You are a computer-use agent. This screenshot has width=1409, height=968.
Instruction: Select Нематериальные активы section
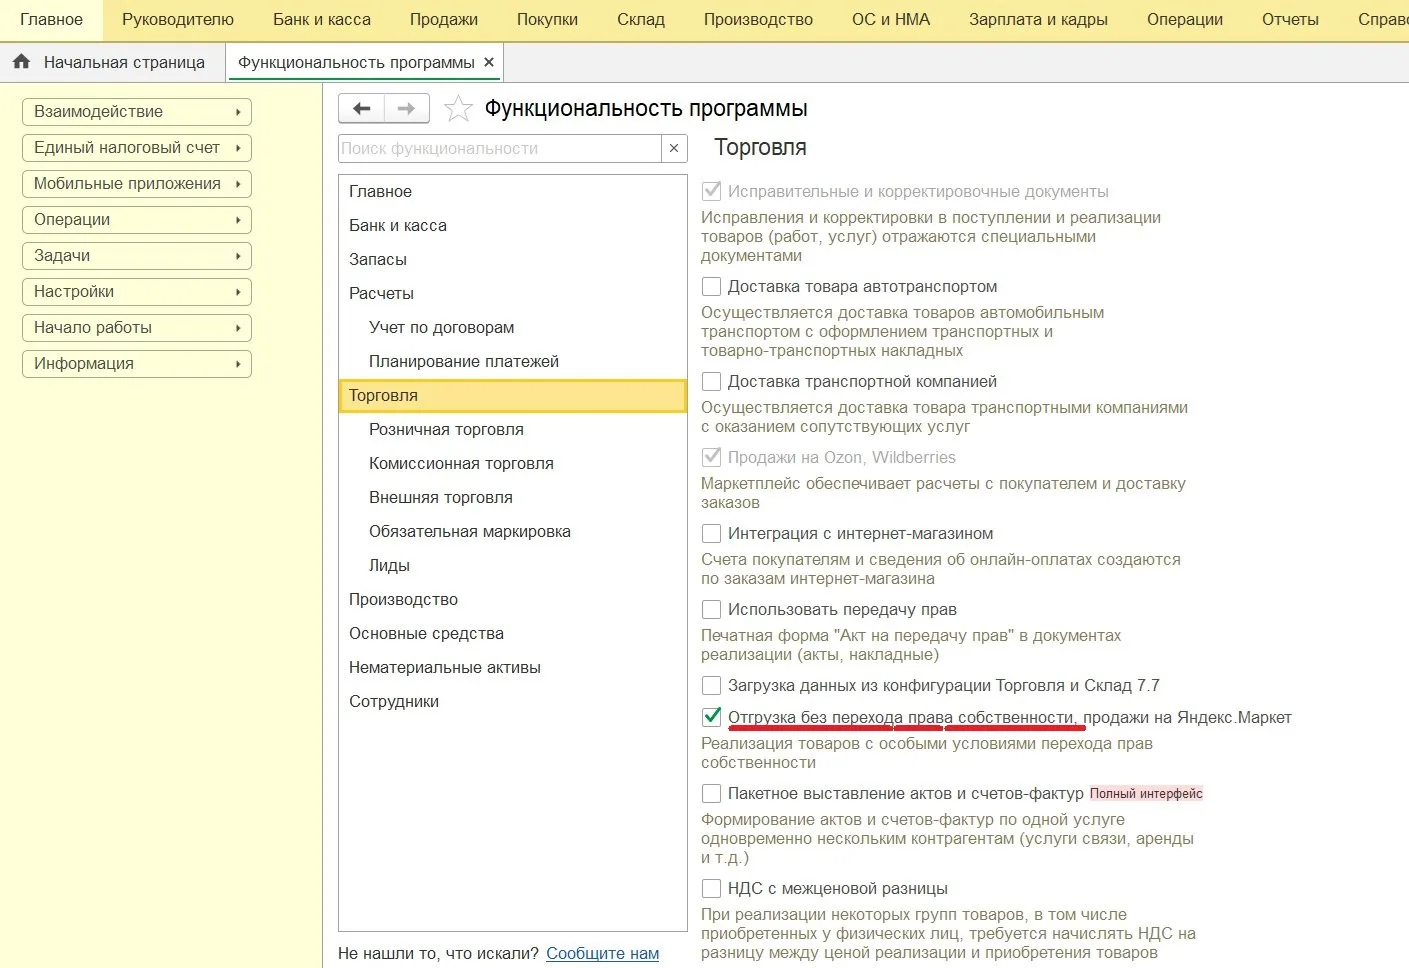[x=513, y=667]
